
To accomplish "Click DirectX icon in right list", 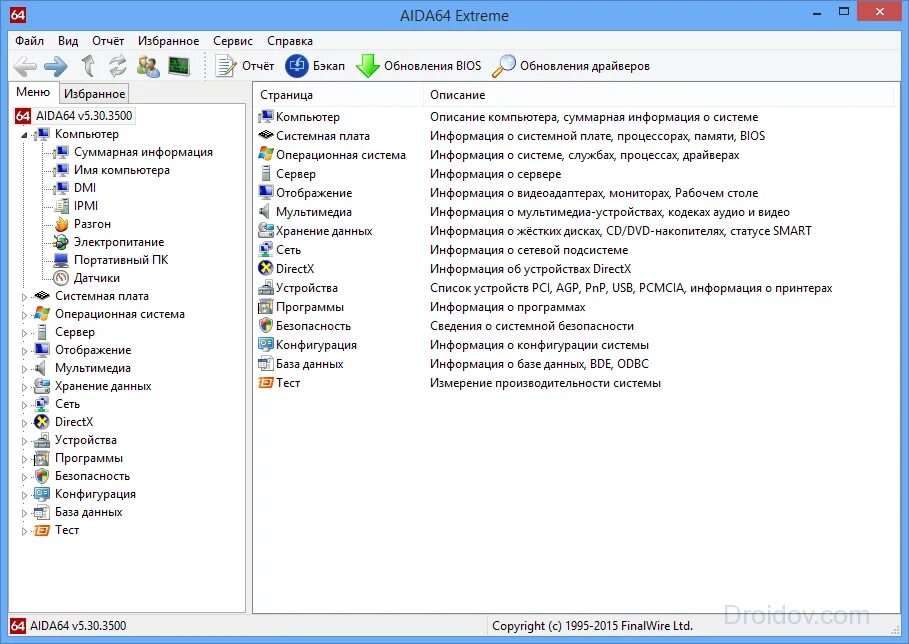I will (266, 268).
